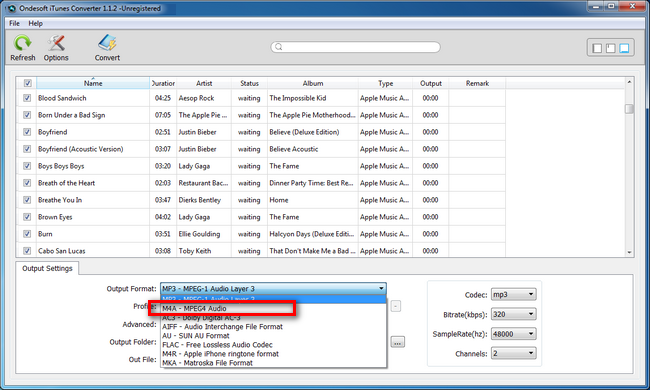Screen dimensions: 650x390
Task: Open the SampleRate(hz) dropdown
Action: pyautogui.click(x=513, y=334)
